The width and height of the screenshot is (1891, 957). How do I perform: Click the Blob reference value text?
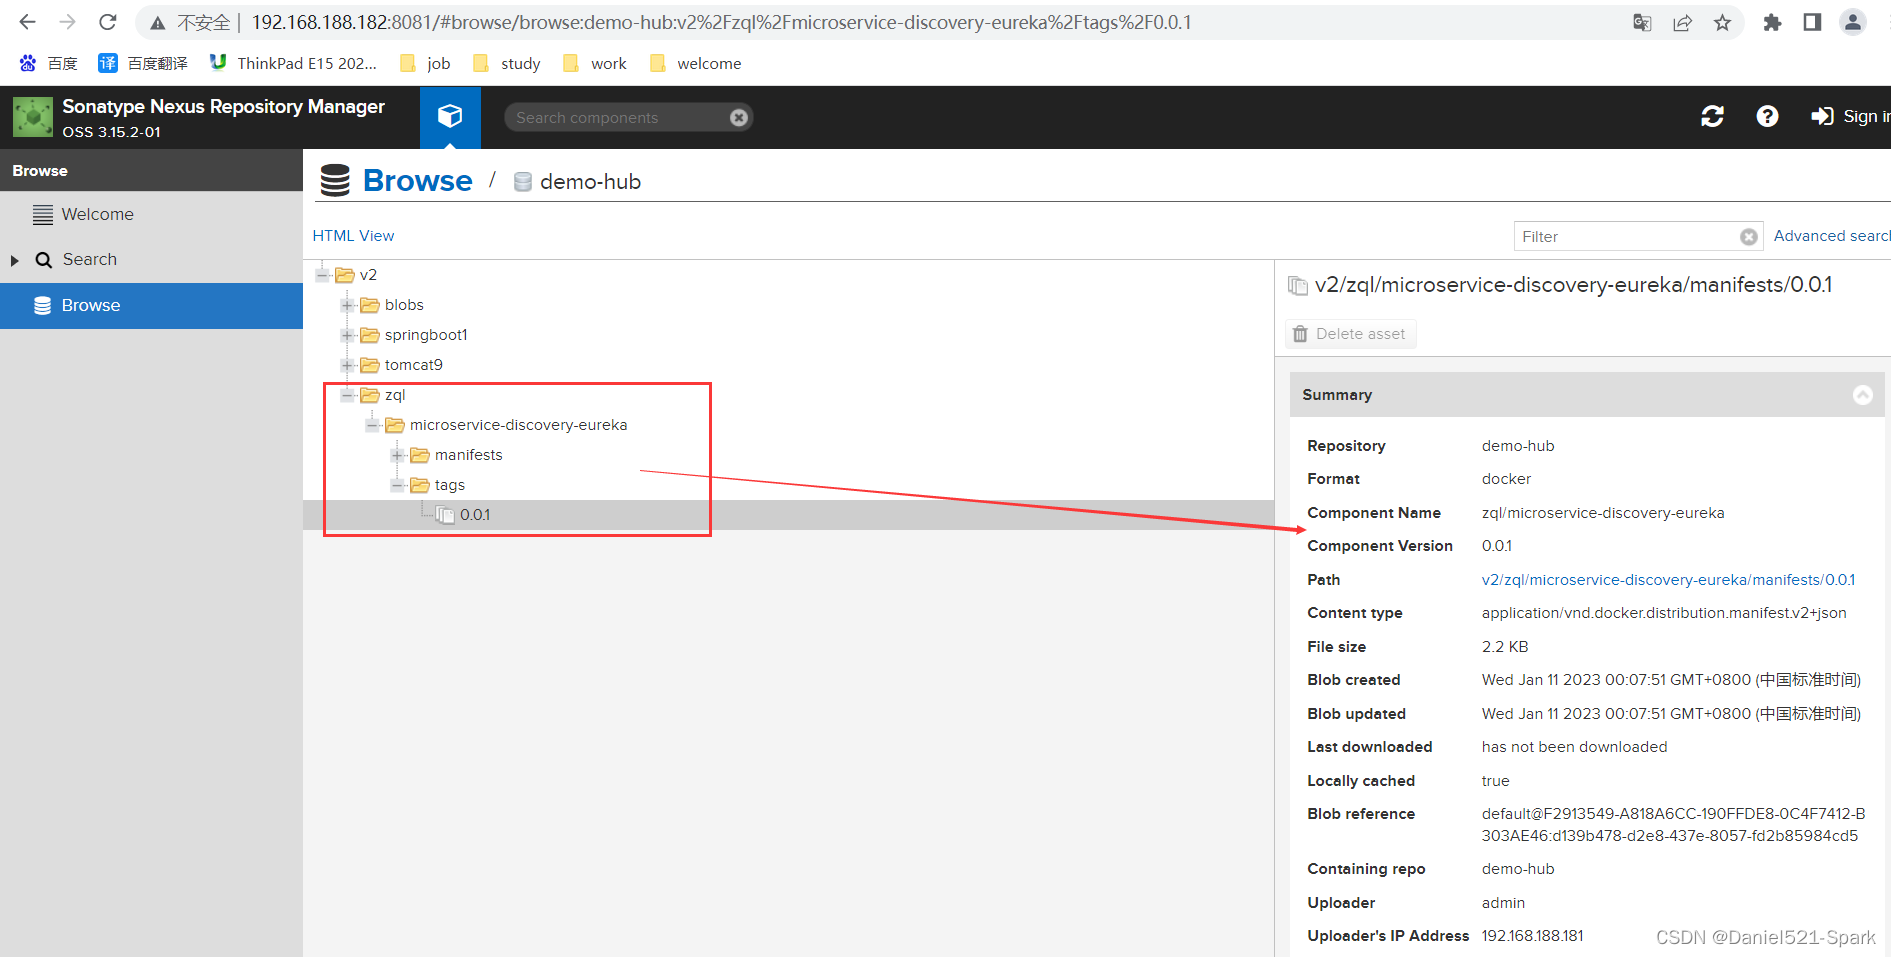[x=1673, y=825]
